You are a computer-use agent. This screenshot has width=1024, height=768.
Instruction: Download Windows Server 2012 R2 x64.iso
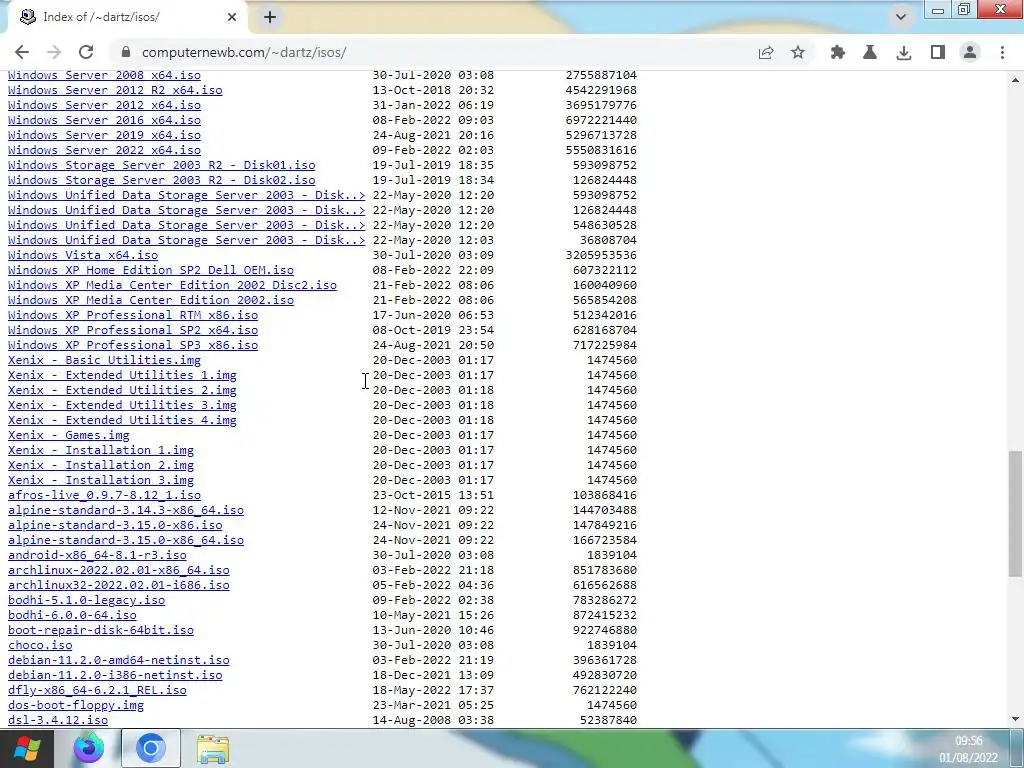(115, 90)
